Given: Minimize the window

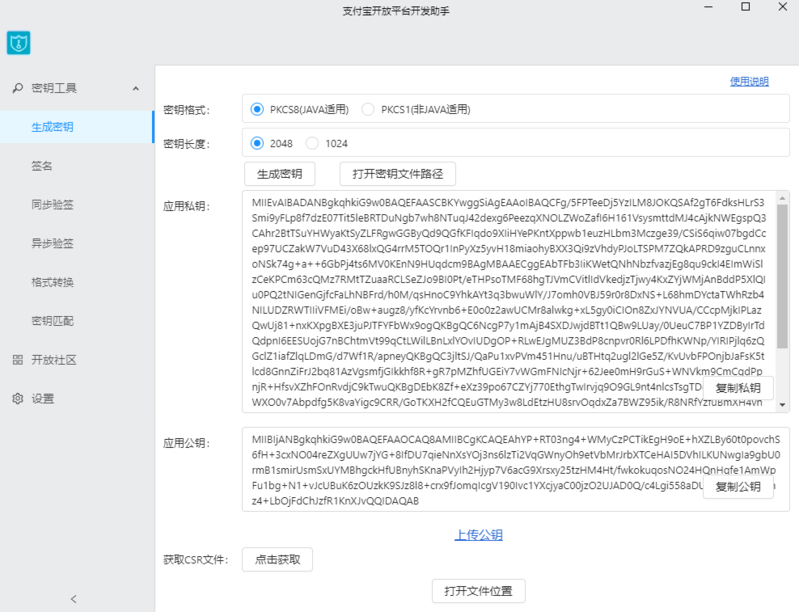Looking at the screenshot, I should pyautogui.click(x=708, y=7).
